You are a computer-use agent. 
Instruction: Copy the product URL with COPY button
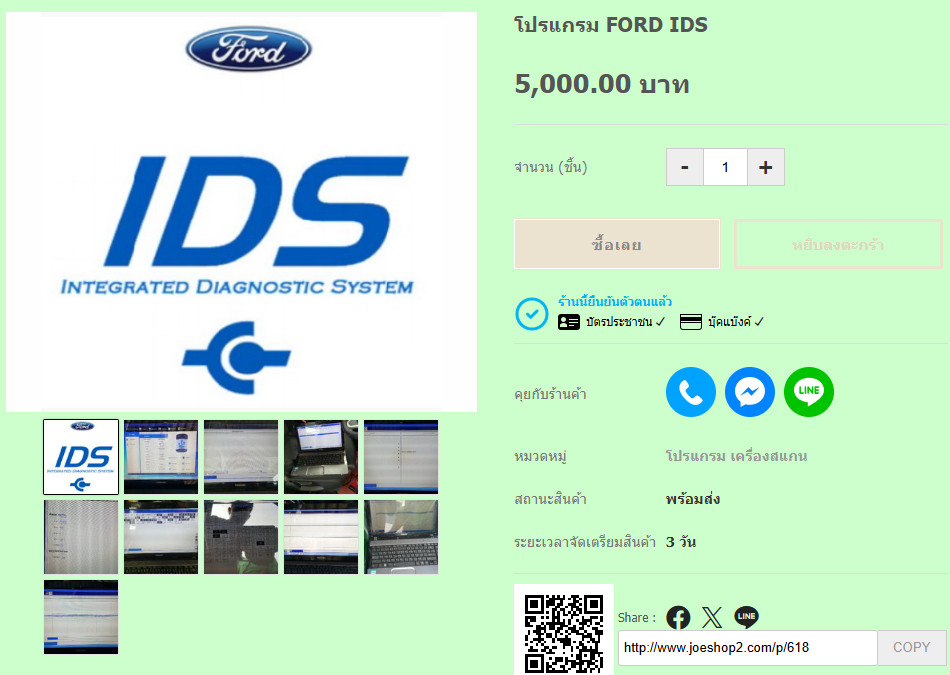pos(911,647)
